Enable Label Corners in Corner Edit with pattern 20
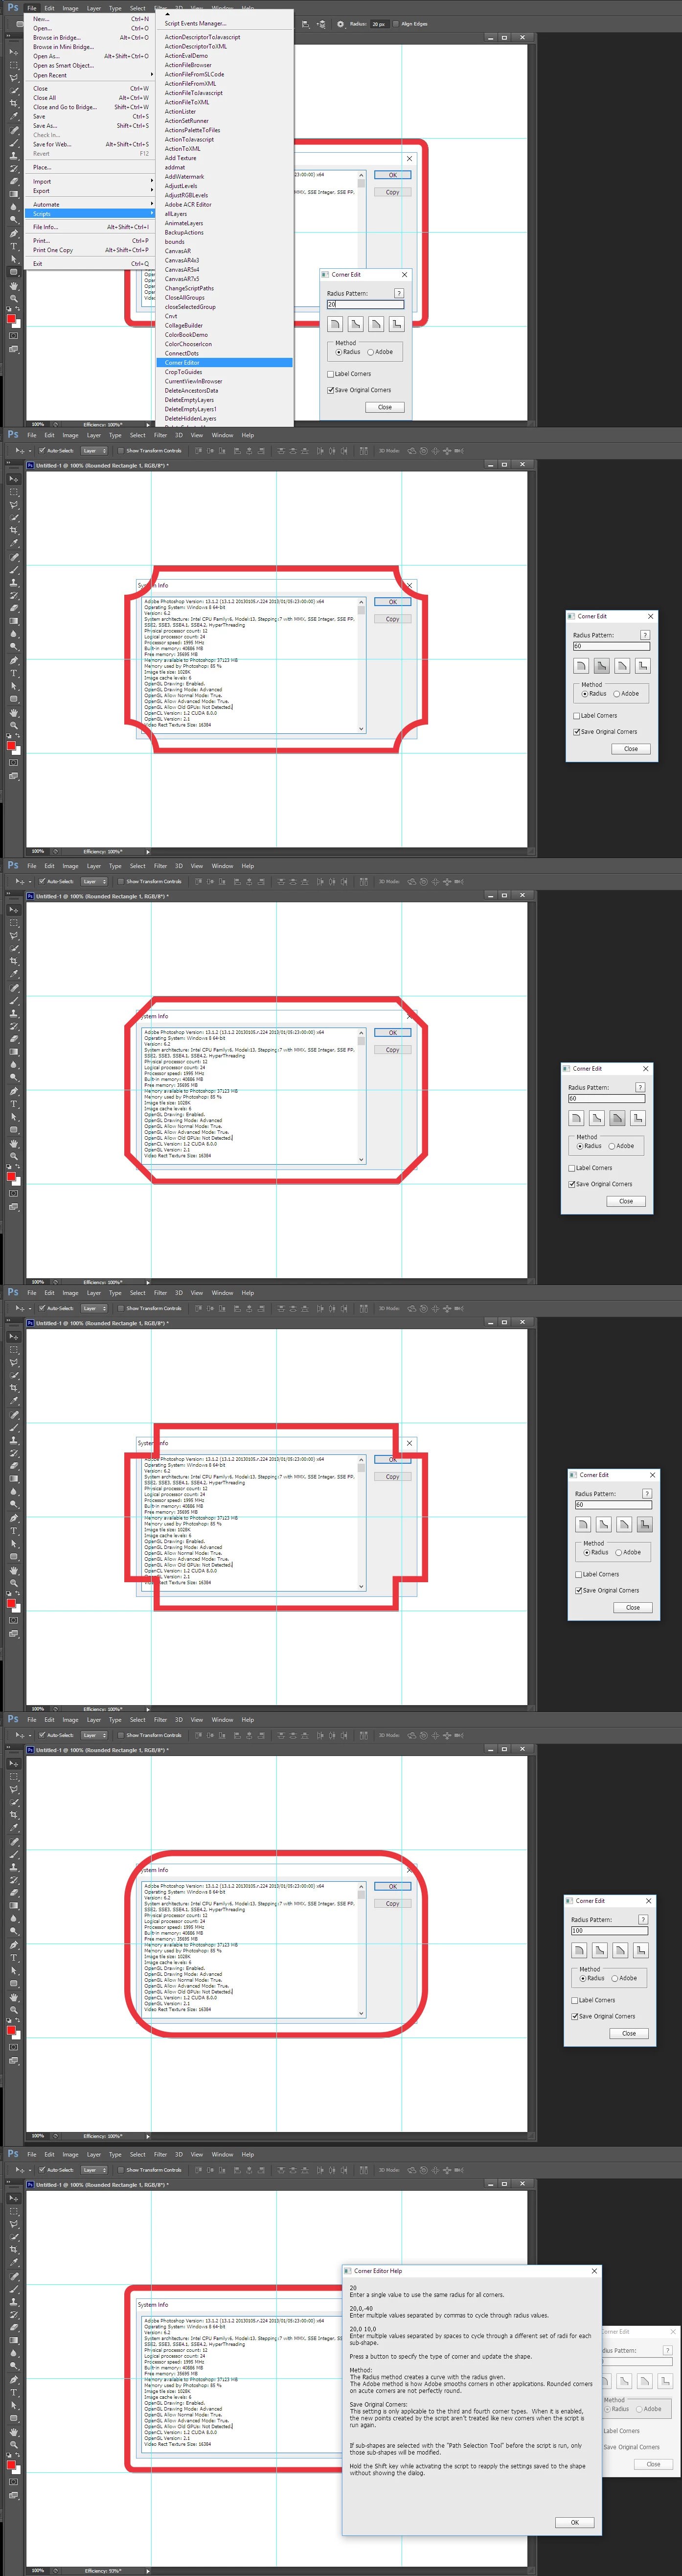 coord(349,374)
